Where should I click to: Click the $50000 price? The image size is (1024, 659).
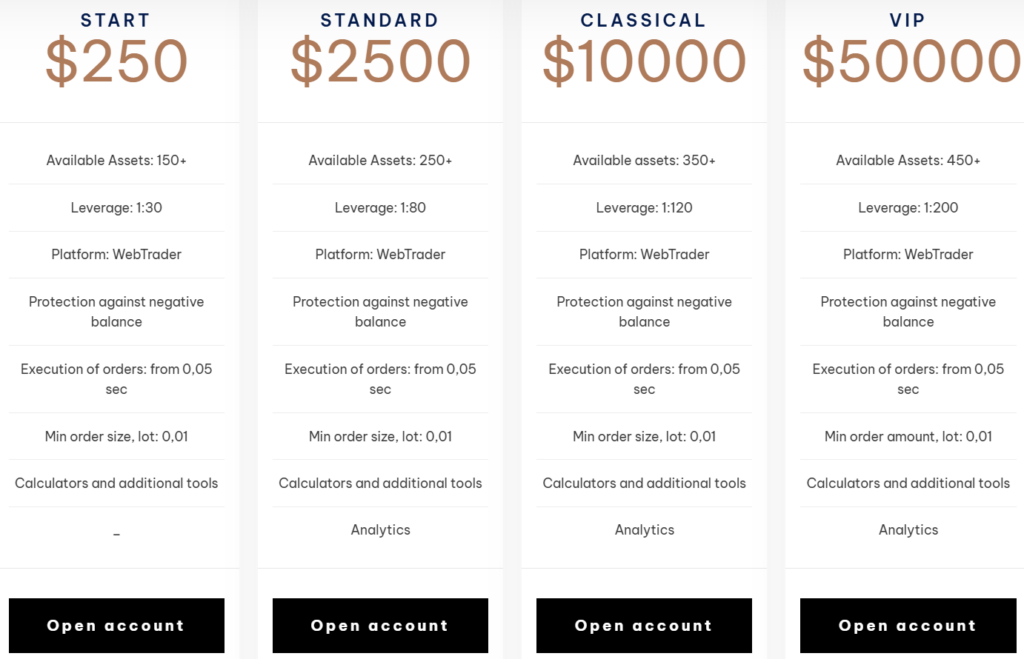910,62
